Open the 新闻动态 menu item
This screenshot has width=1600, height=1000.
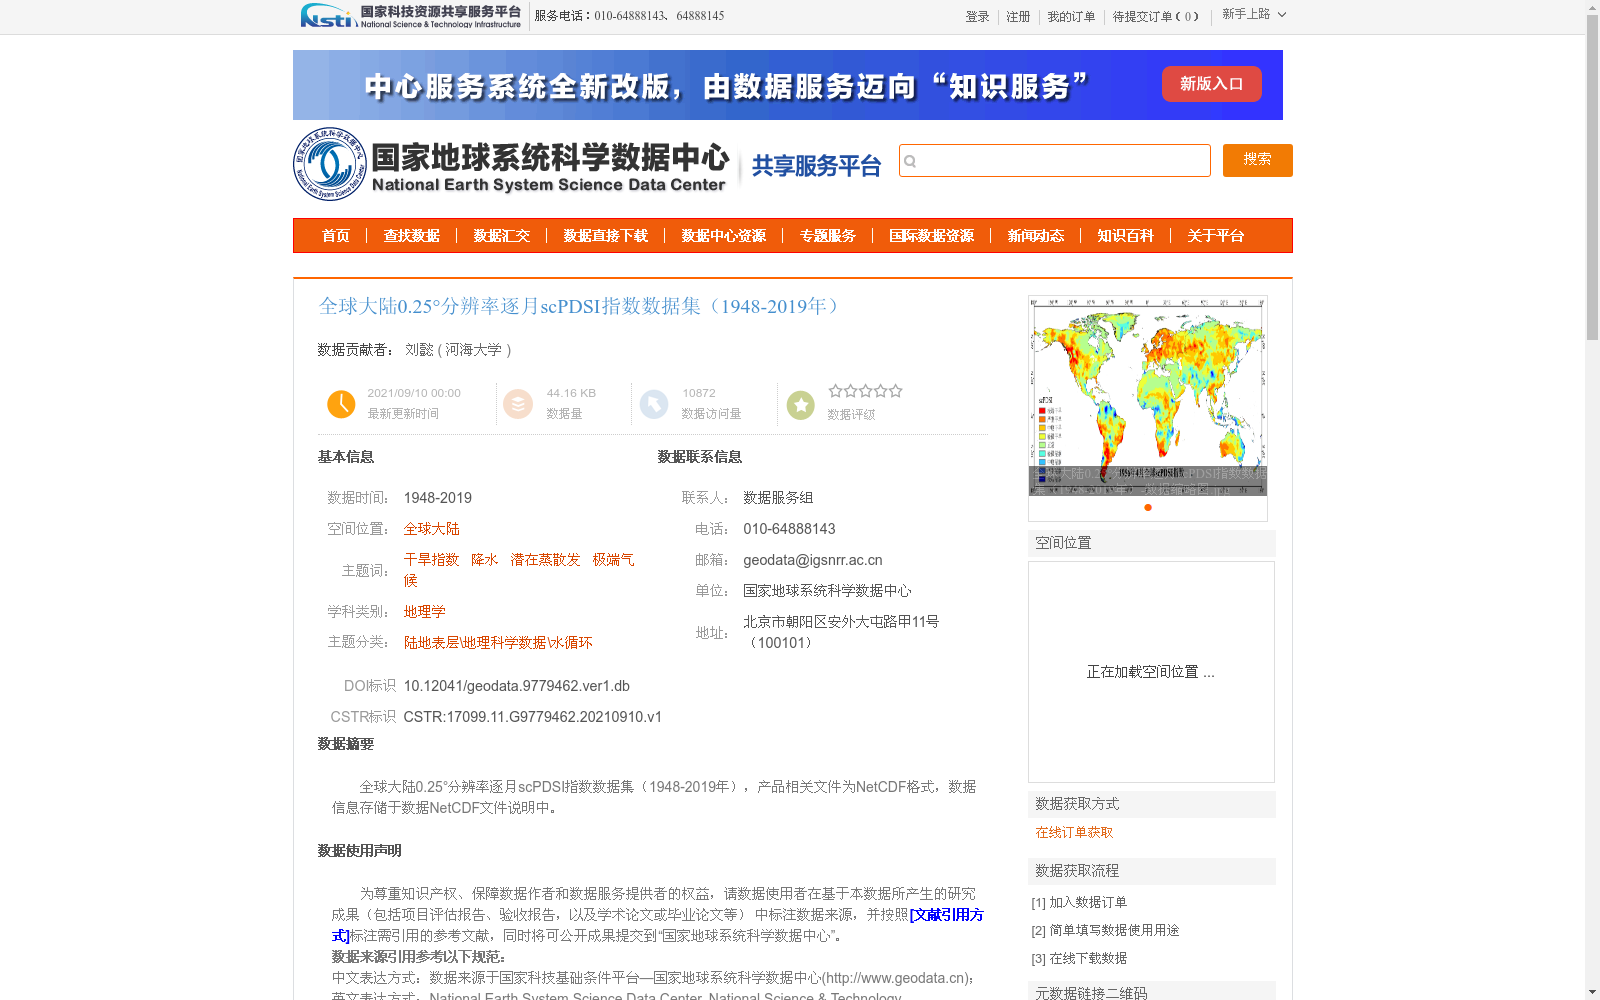pyautogui.click(x=1036, y=236)
